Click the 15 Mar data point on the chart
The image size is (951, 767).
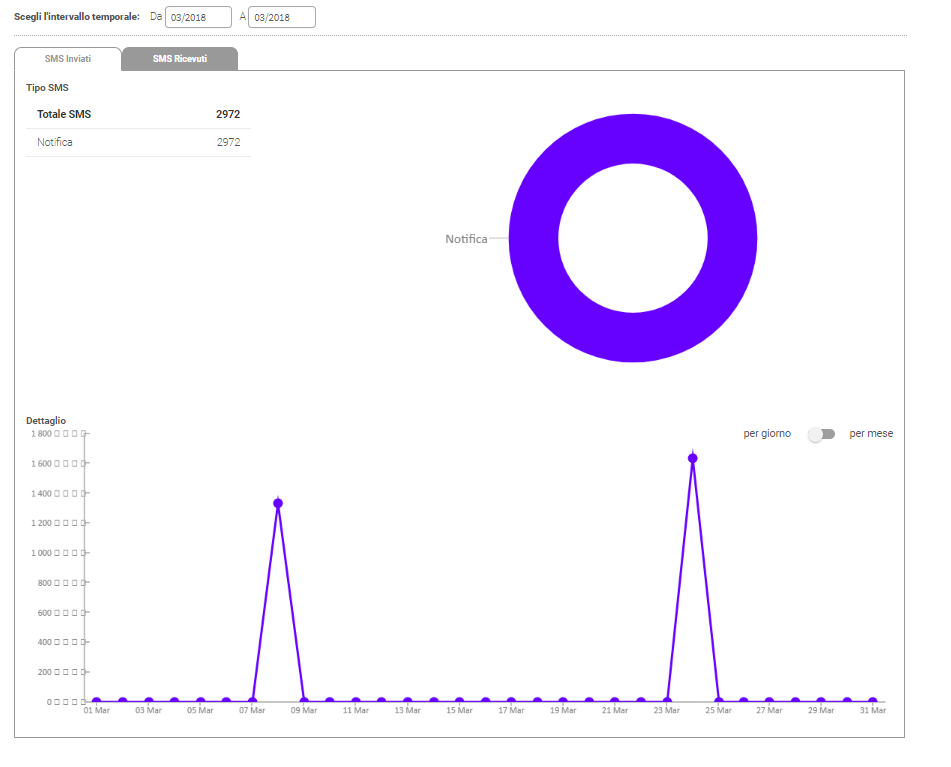tap(459, 702)
